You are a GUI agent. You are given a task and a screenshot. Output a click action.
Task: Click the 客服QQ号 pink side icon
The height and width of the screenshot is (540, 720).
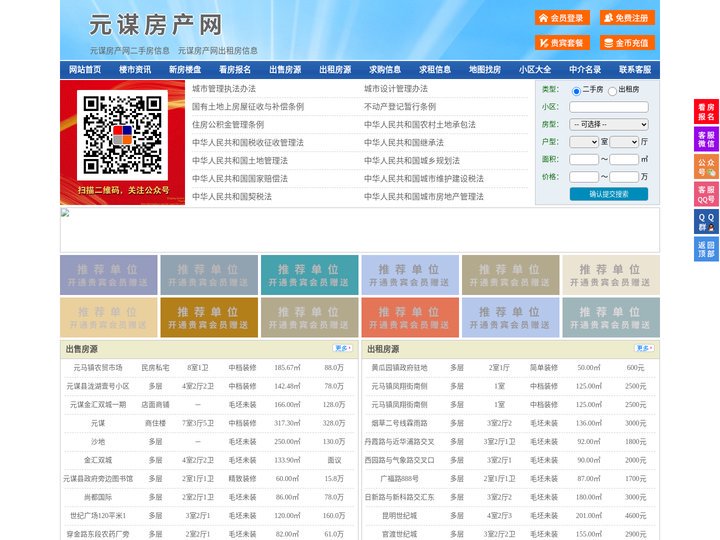click(706, 194)
